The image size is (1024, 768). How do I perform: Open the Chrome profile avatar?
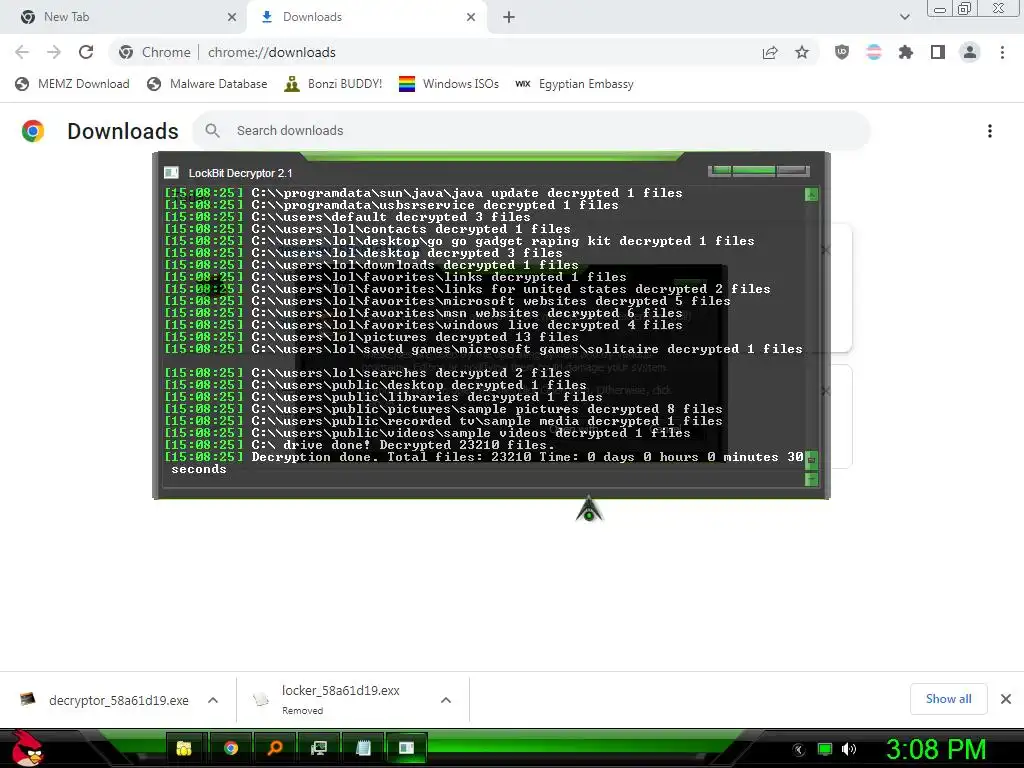click(x=970, y=52)
